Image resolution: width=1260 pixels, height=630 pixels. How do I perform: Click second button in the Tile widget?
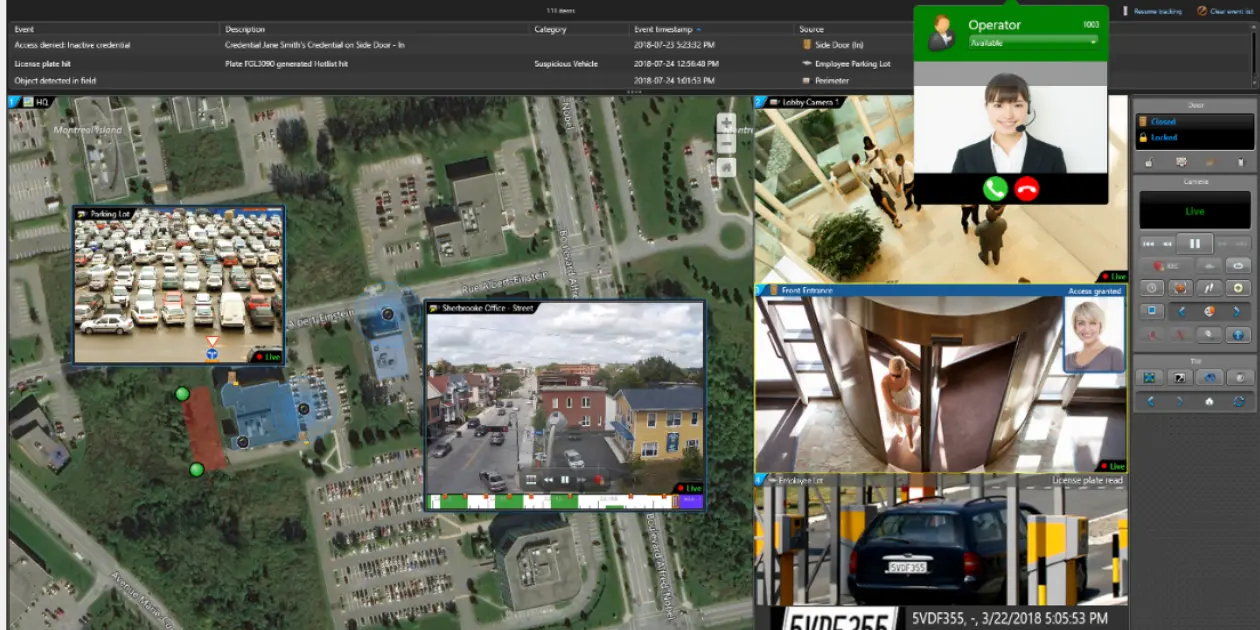[1180, 377]
